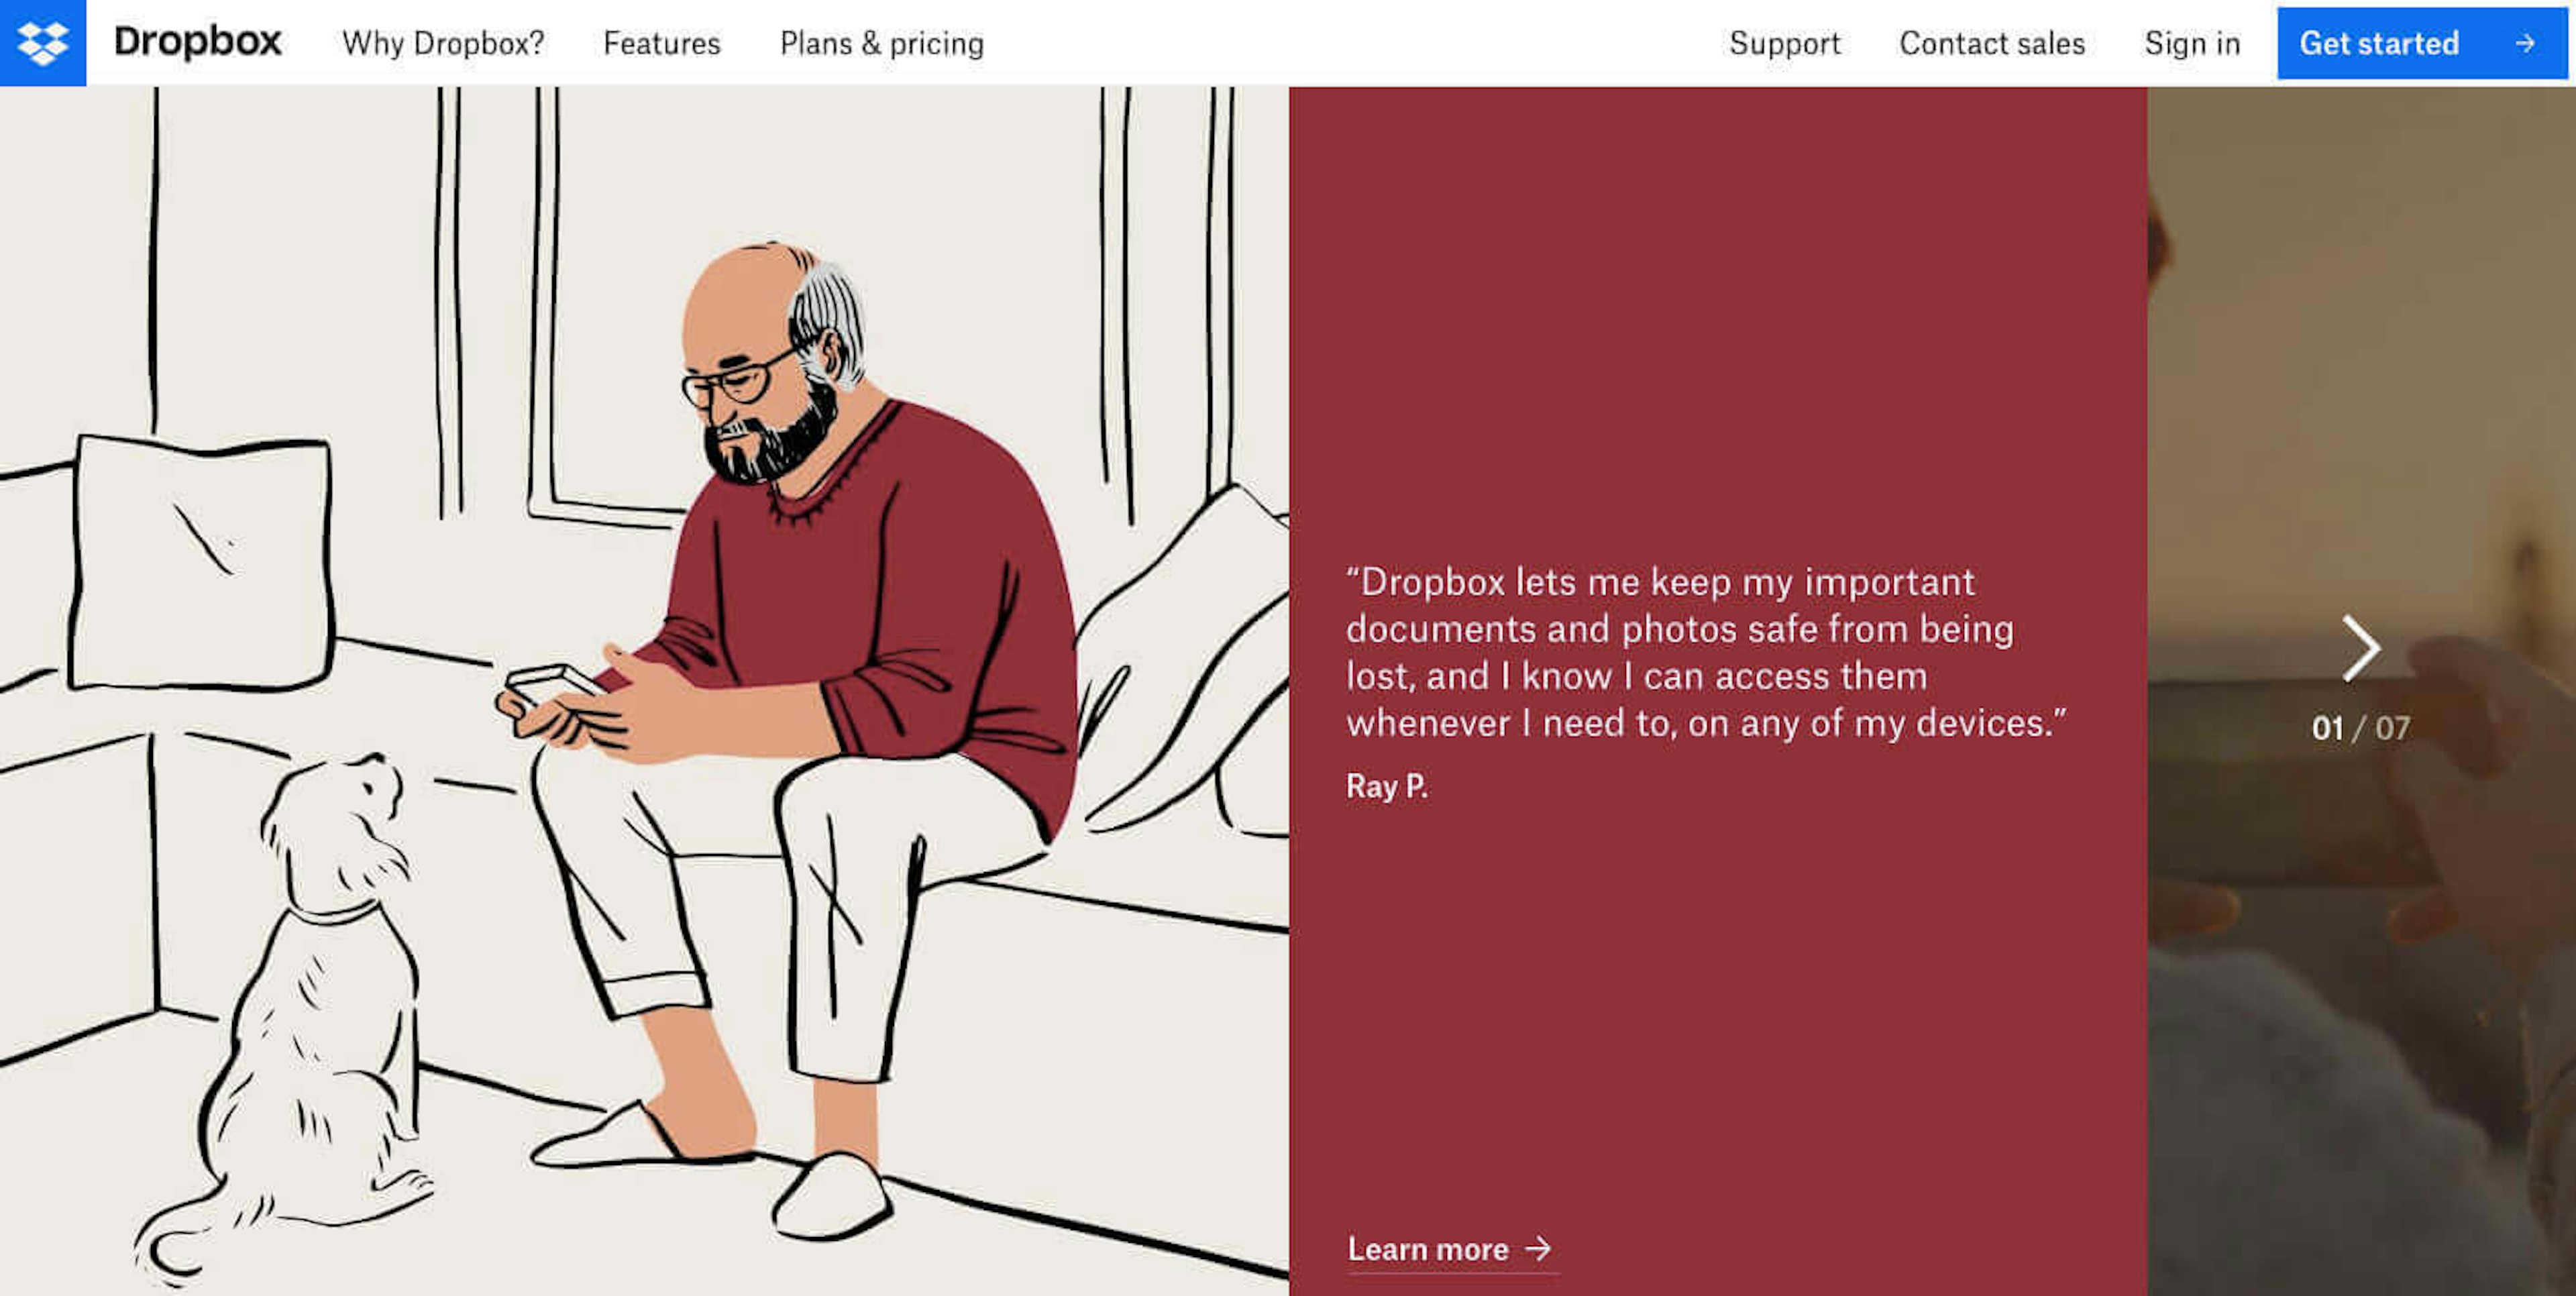
Task: Open the Why Dropbox? menu
Action: point(443,43)
